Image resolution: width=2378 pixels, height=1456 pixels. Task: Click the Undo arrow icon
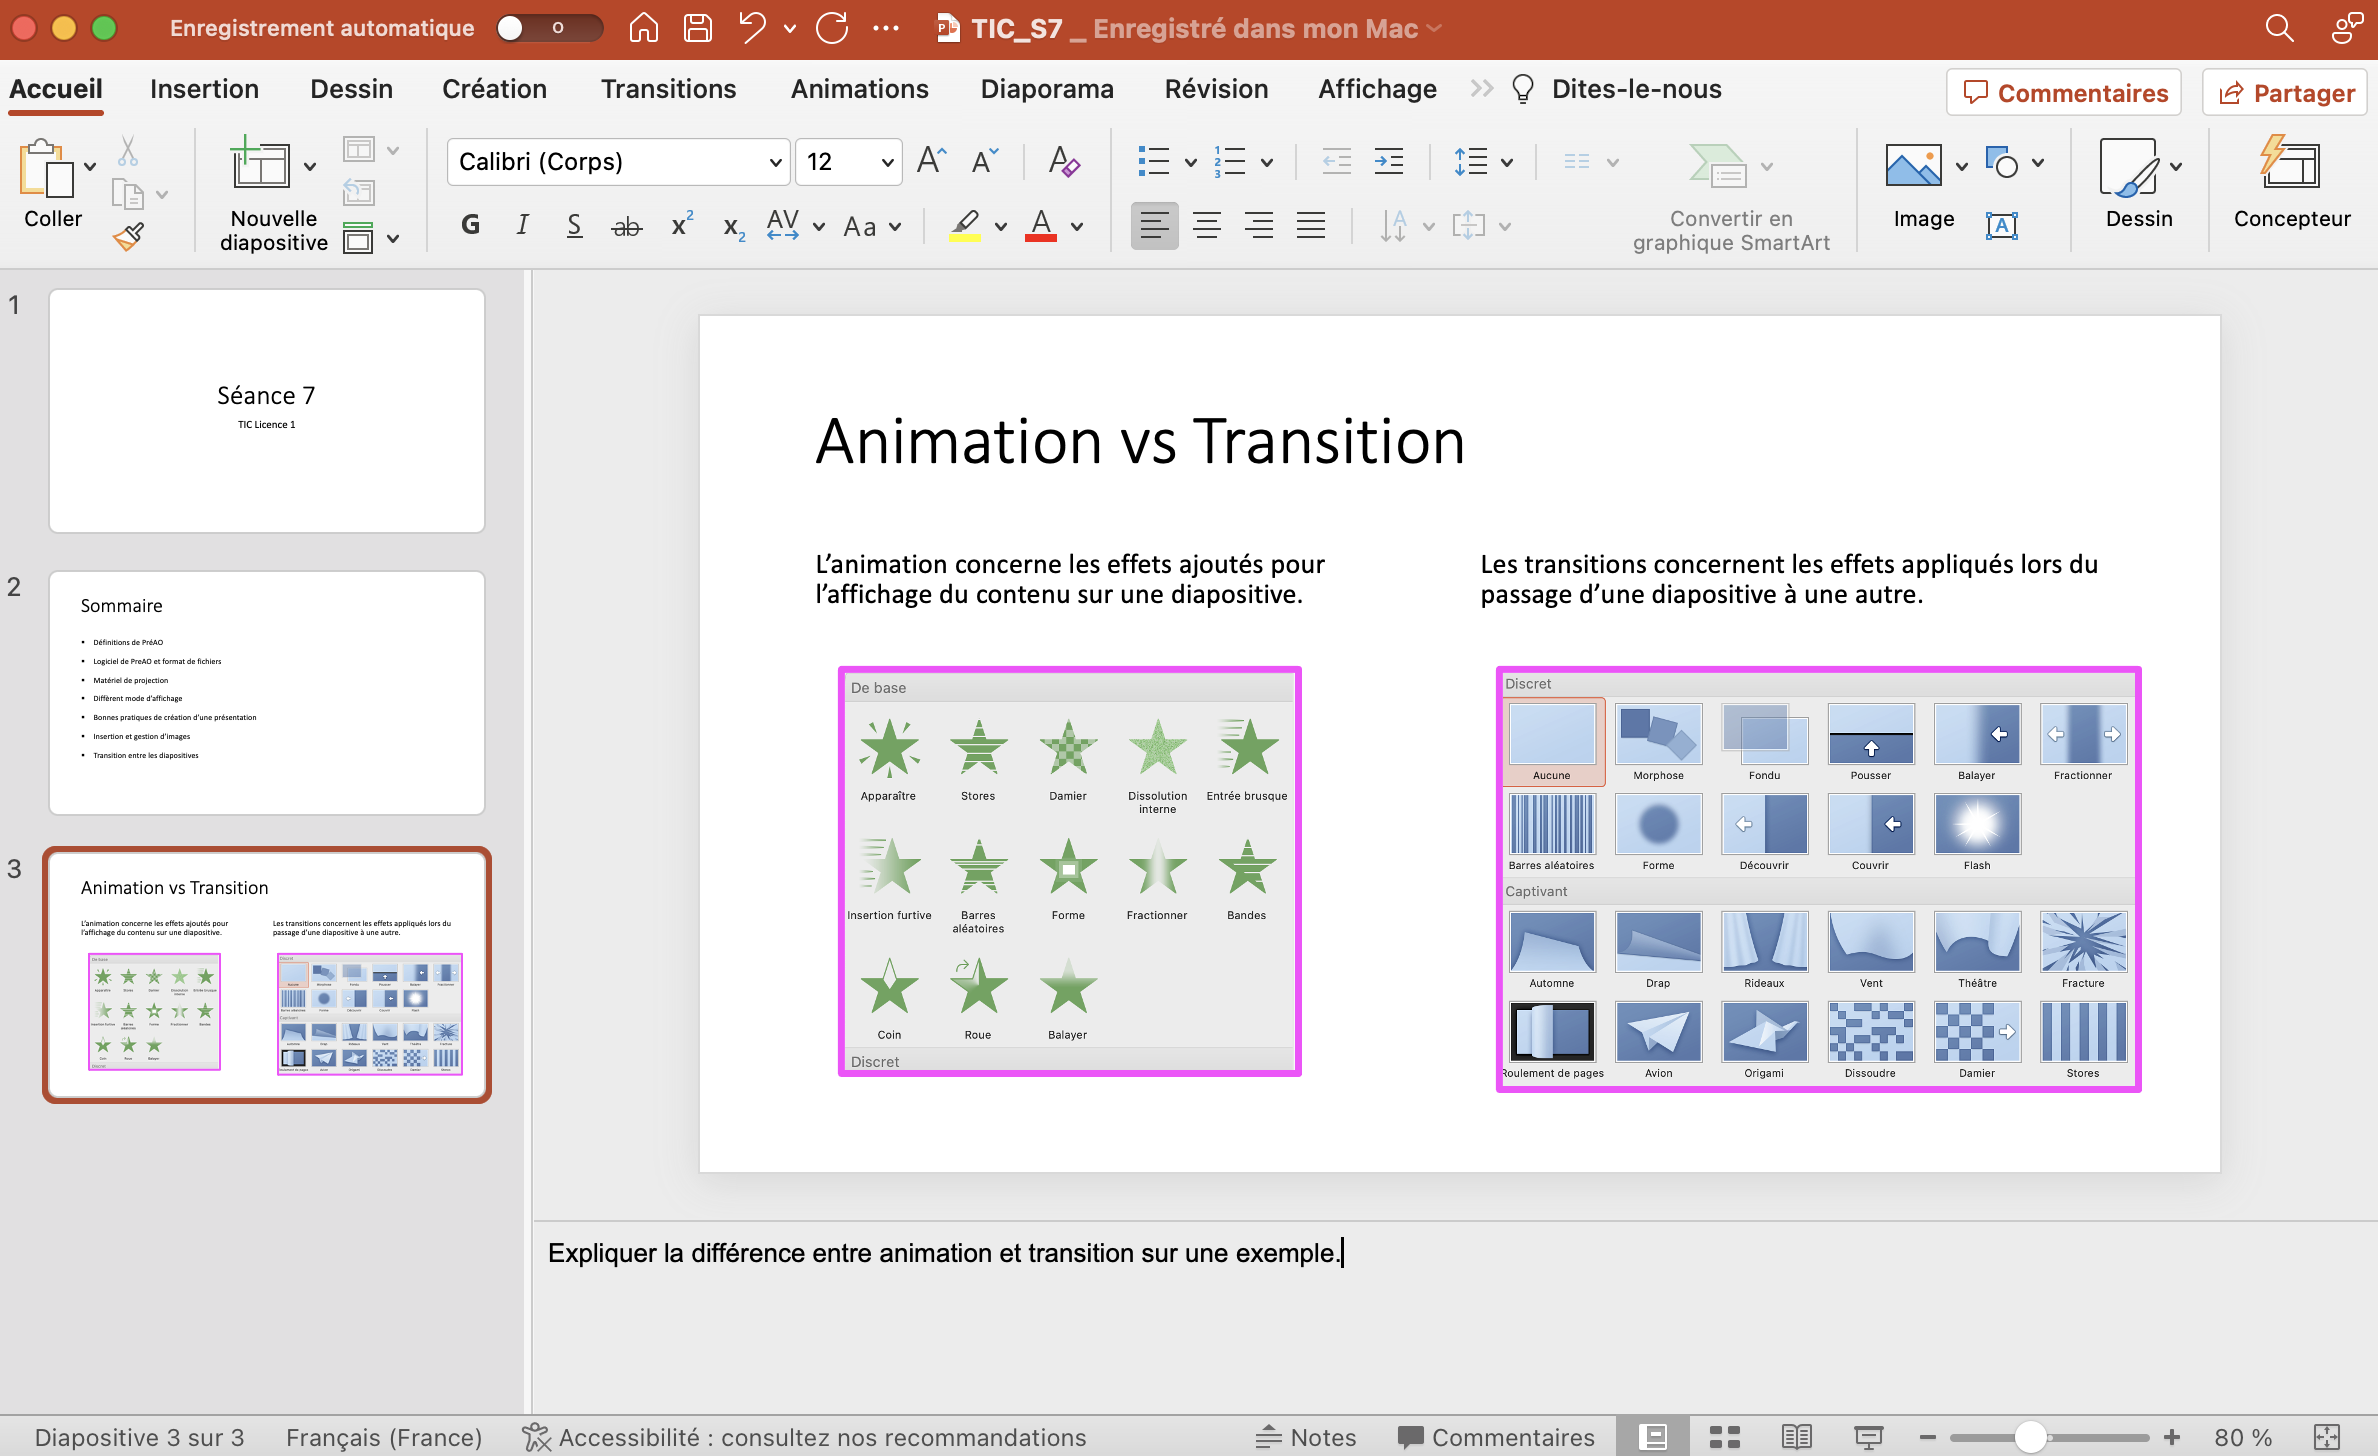coord(752,28)
